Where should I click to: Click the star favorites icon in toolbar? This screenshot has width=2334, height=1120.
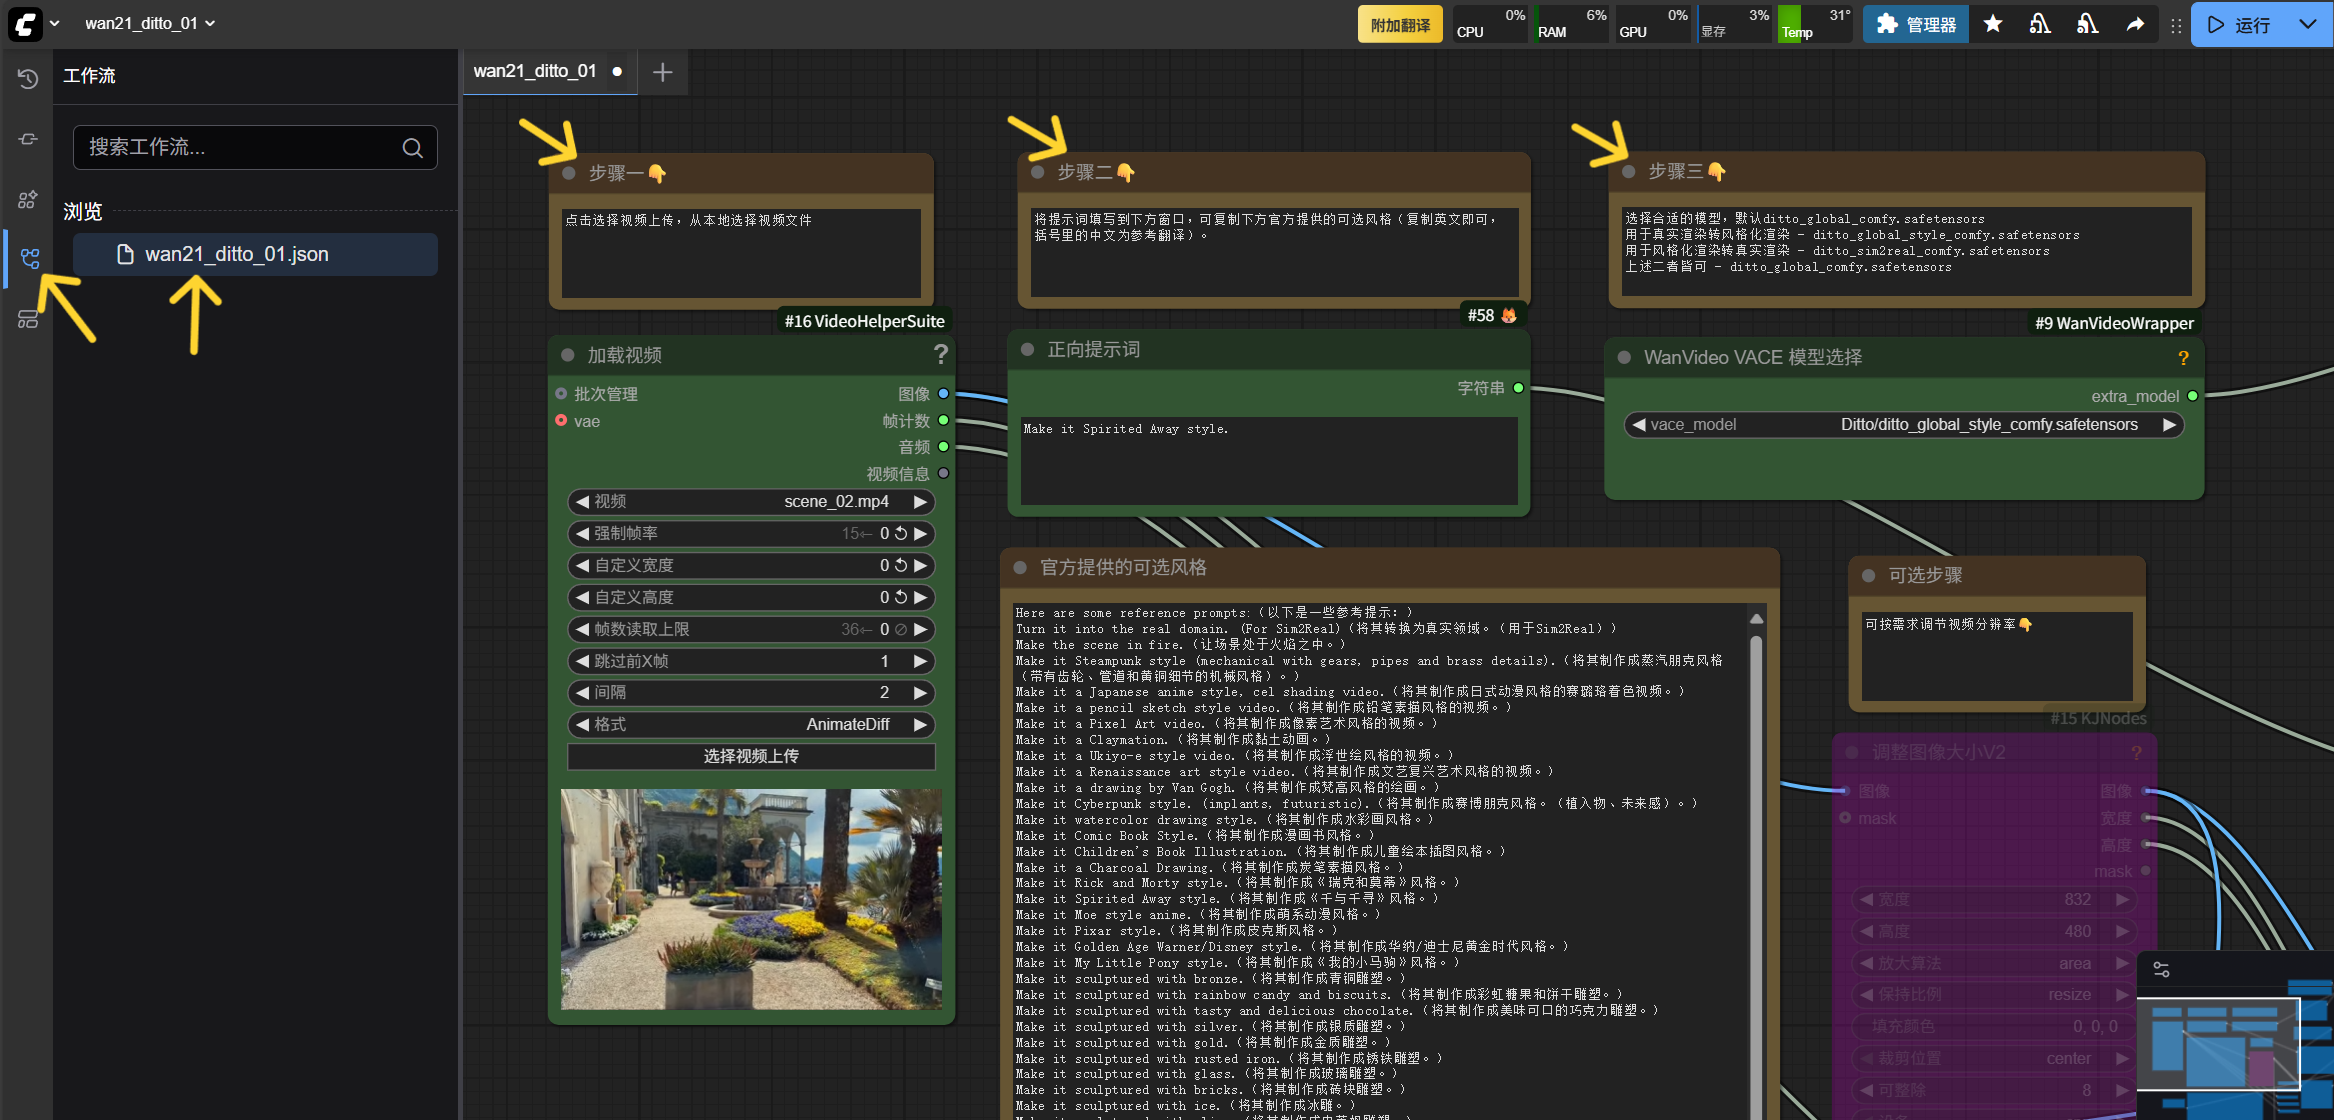coord(1993,24)
